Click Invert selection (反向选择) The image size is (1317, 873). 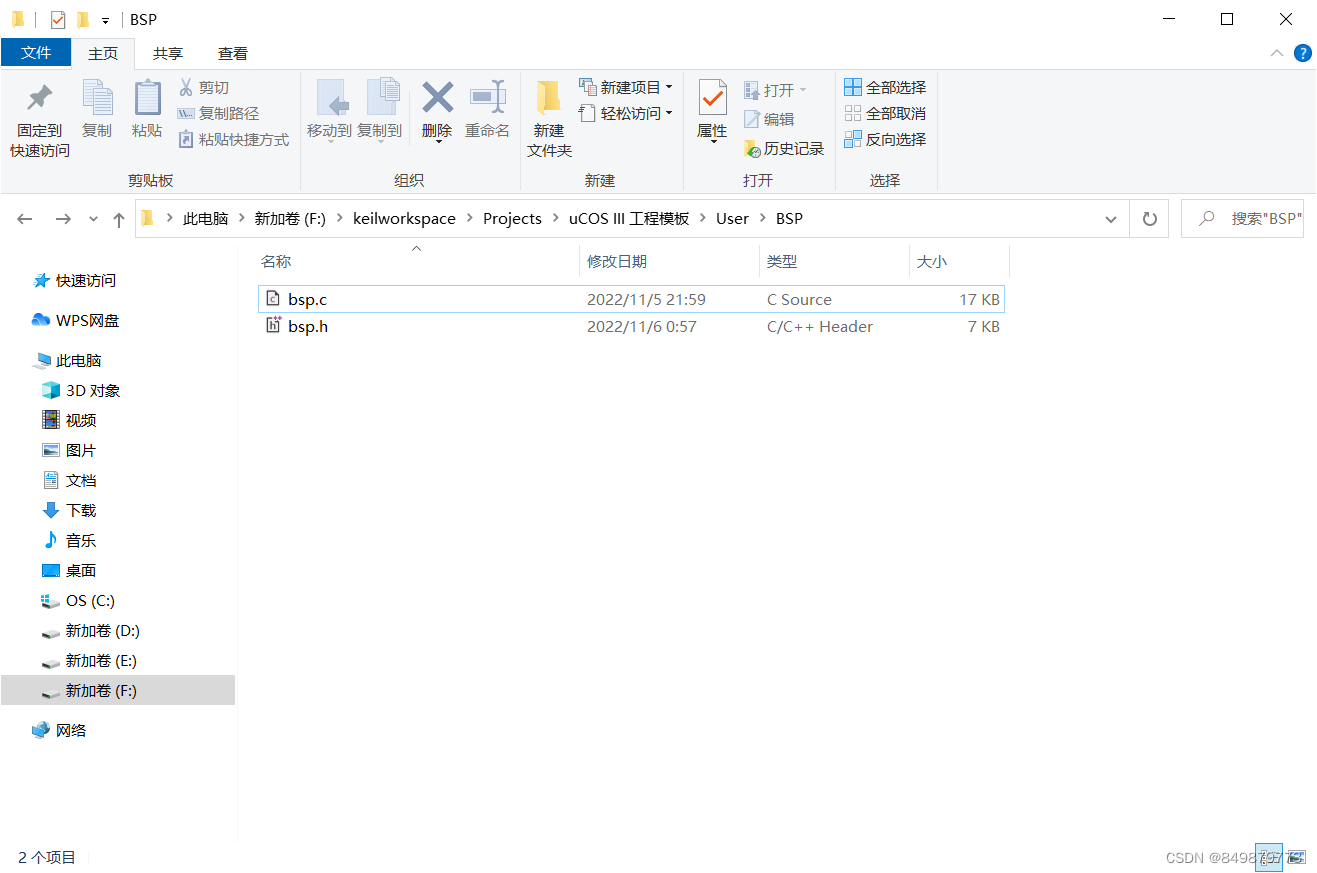[885, 140]
